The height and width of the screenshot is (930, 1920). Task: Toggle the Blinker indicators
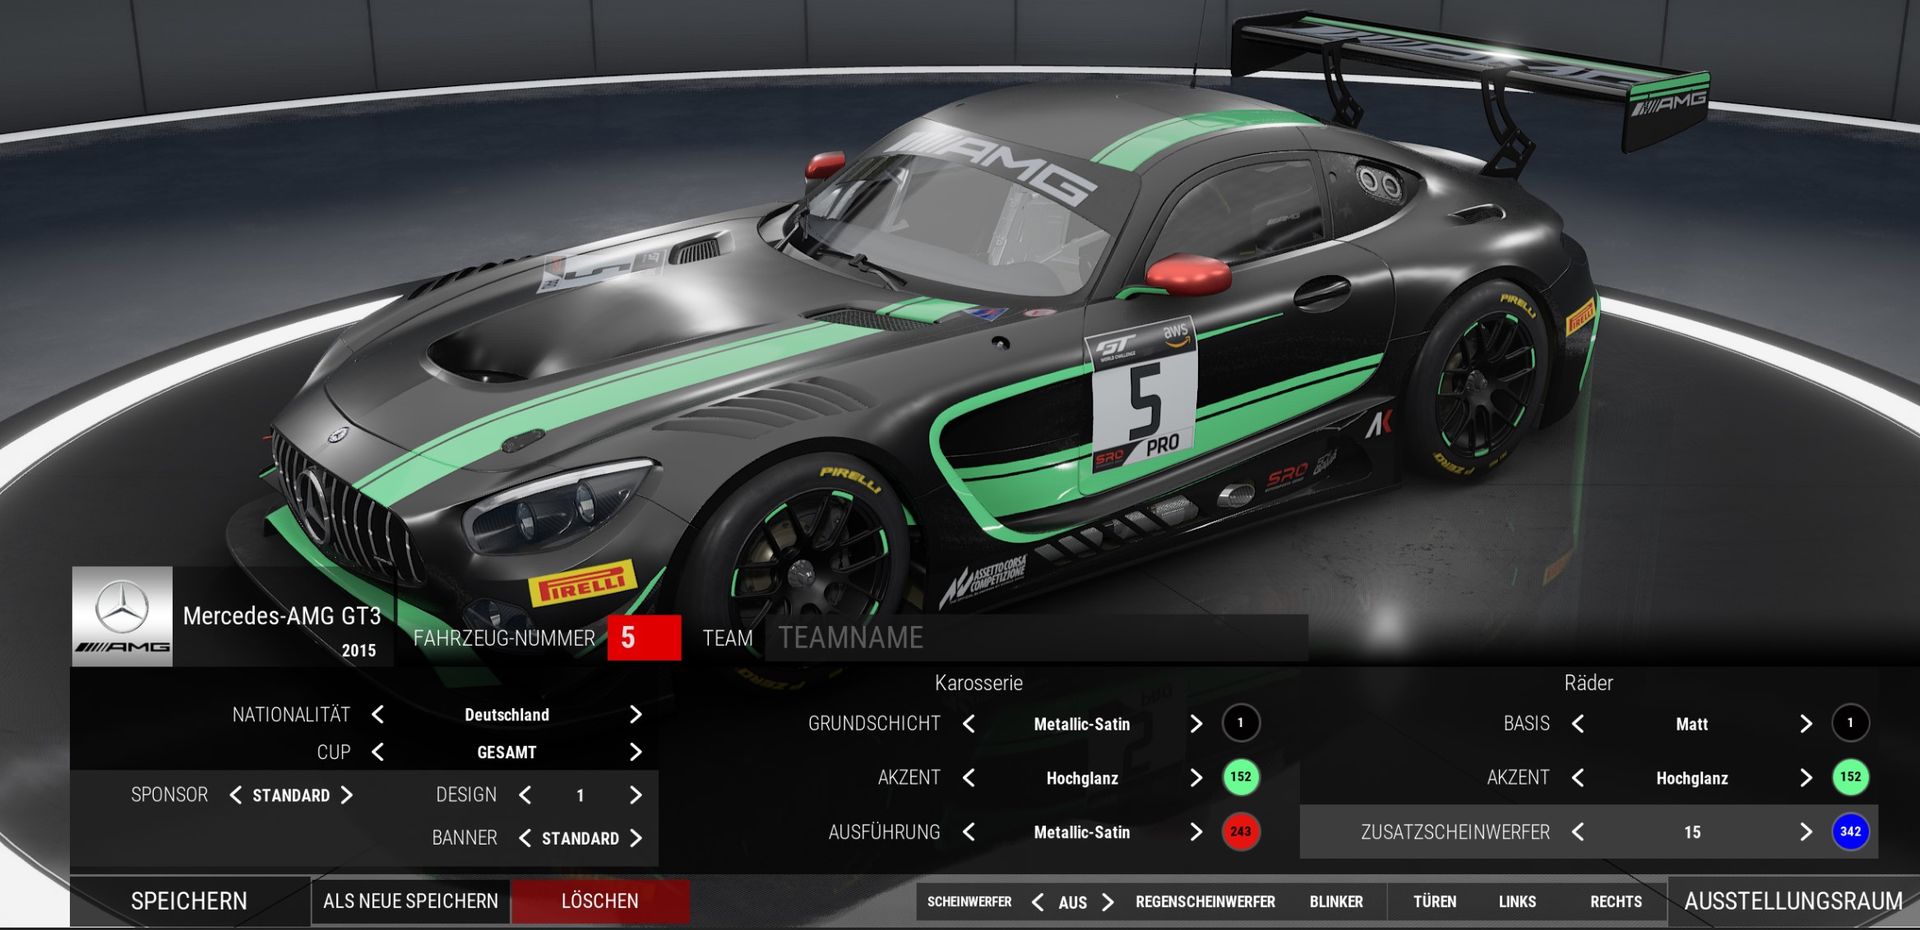click(1336, 902)
